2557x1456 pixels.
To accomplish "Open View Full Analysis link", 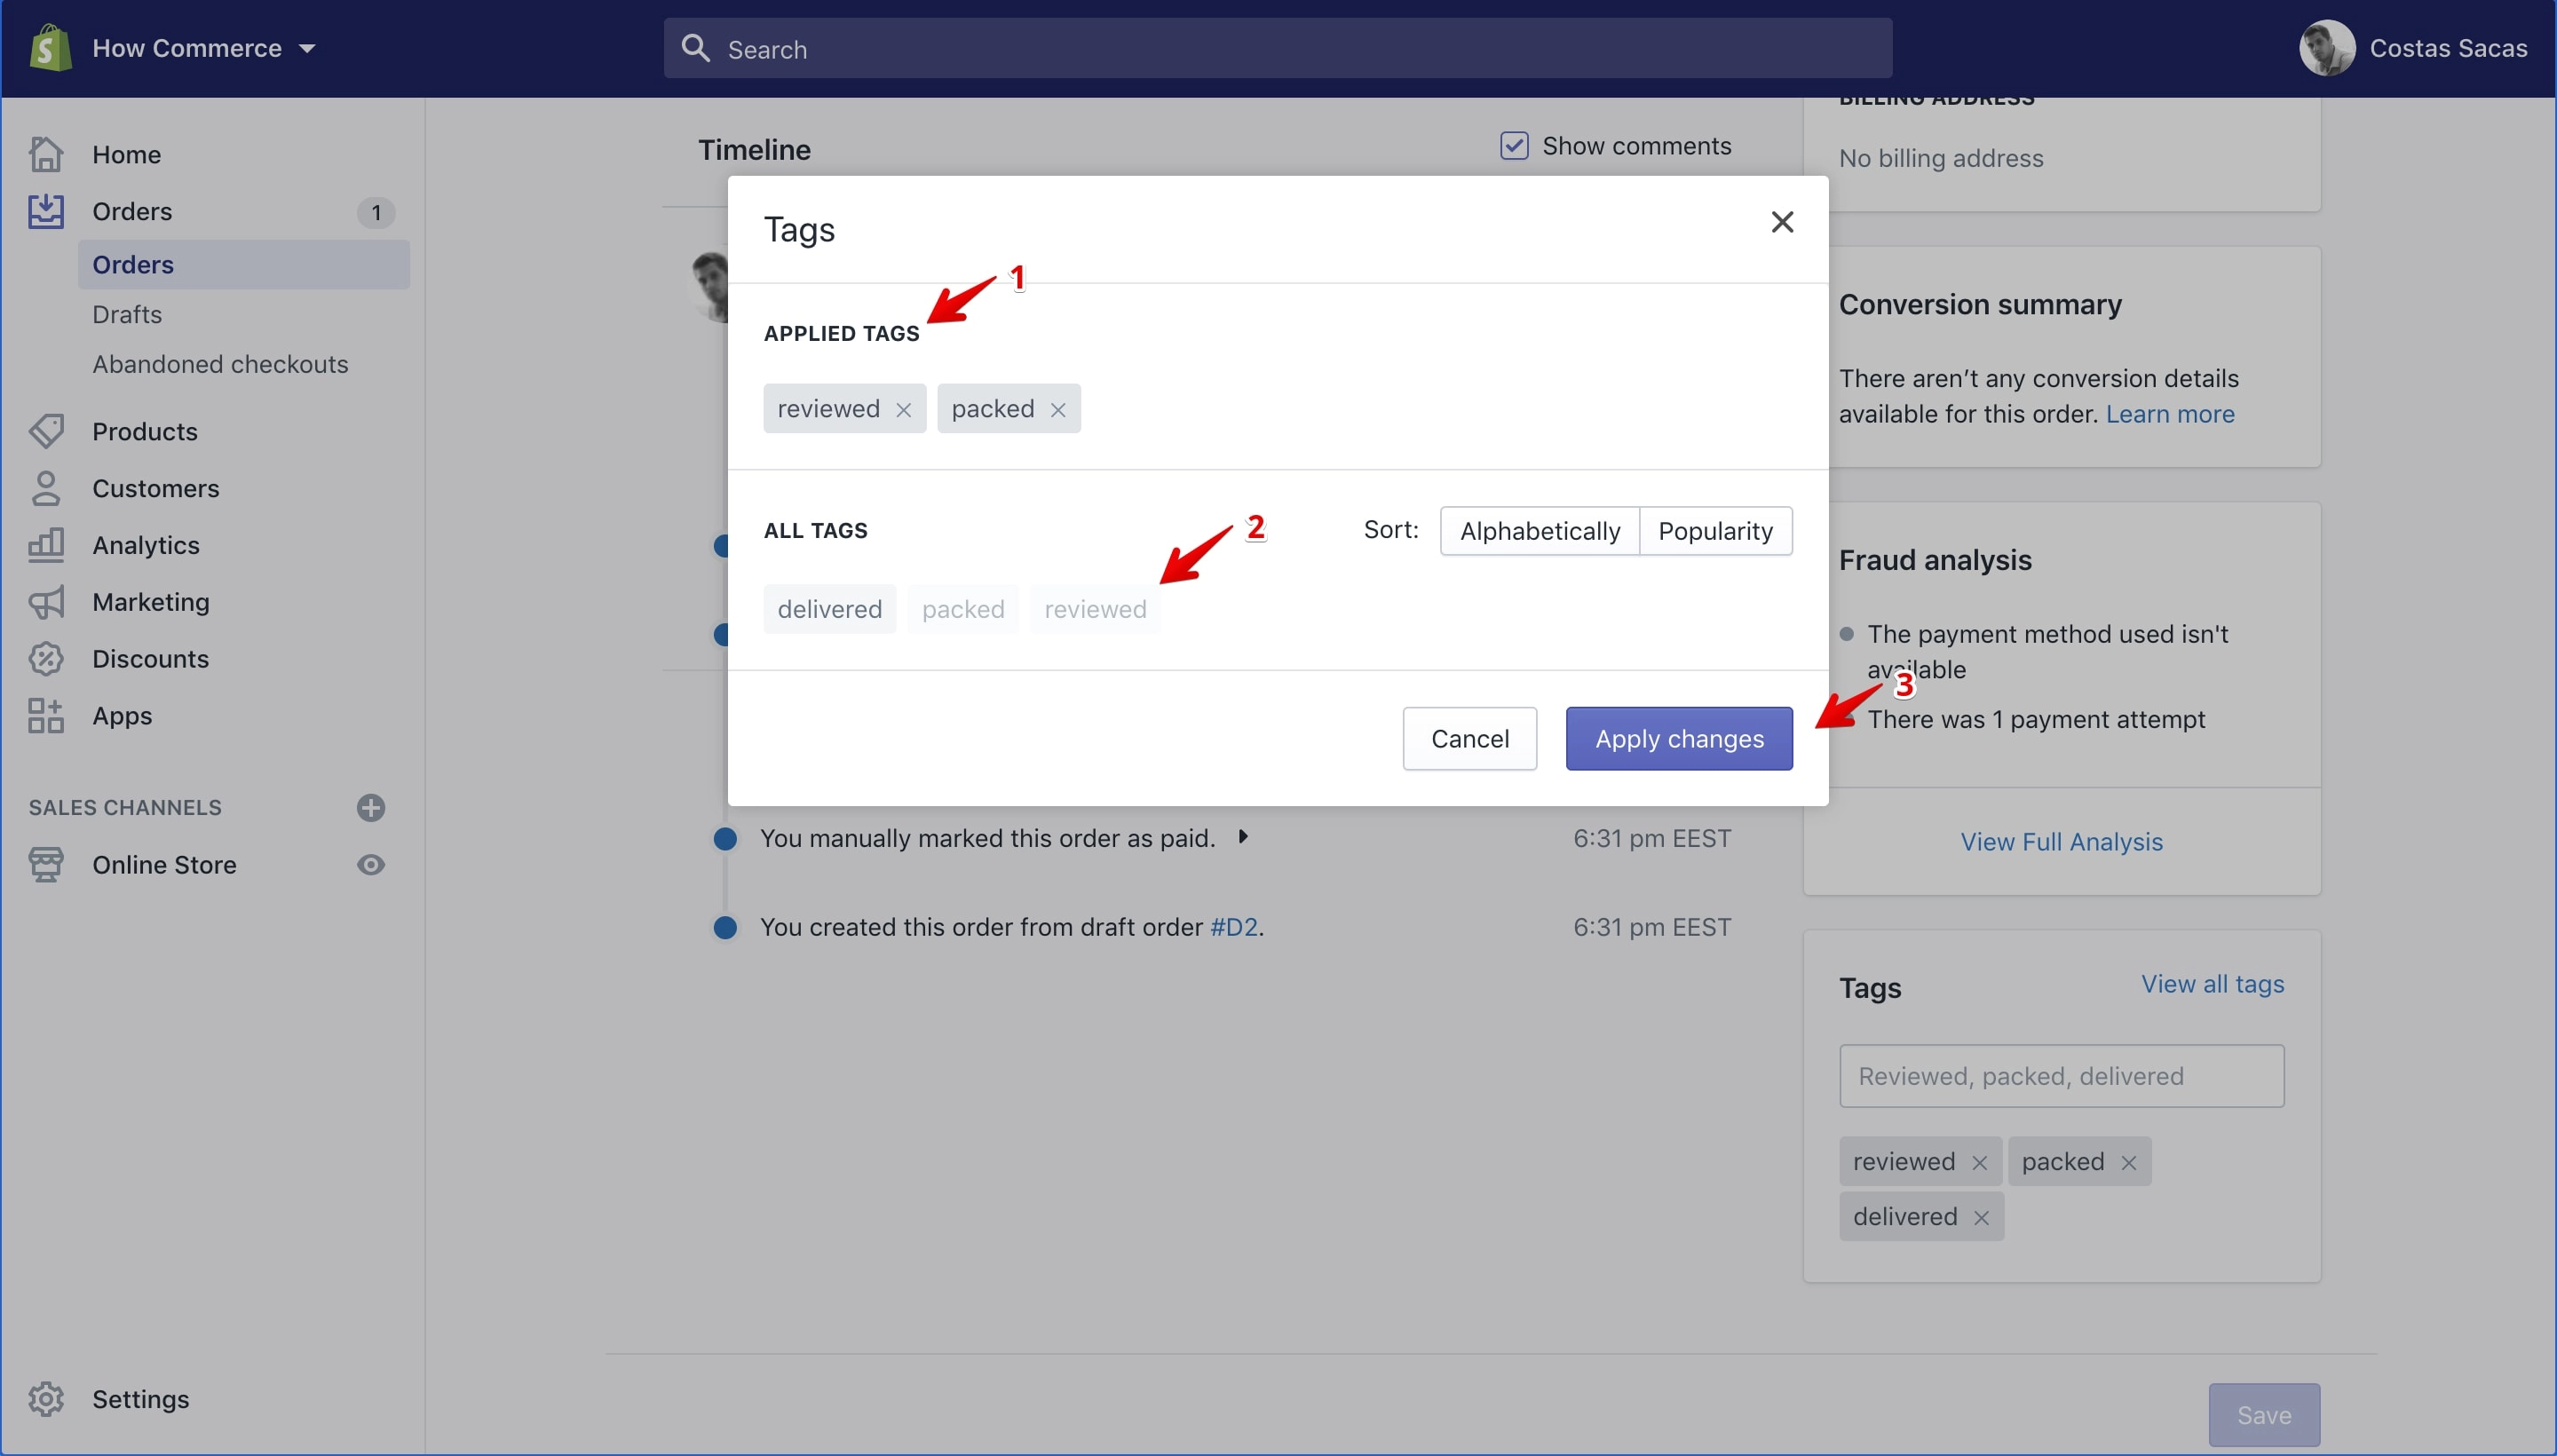I will (2061, 842).
